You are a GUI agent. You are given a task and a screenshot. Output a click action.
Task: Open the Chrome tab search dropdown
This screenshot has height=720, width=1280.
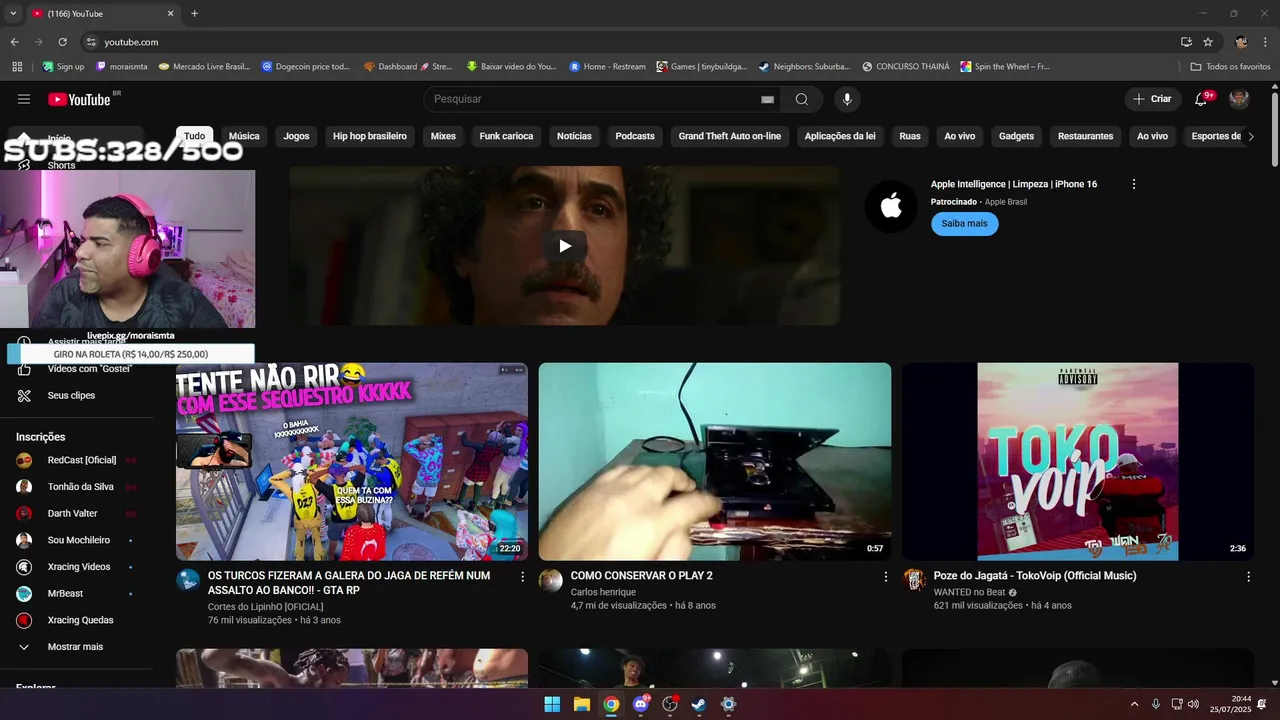pyautogui.click(x=13, y=14)
